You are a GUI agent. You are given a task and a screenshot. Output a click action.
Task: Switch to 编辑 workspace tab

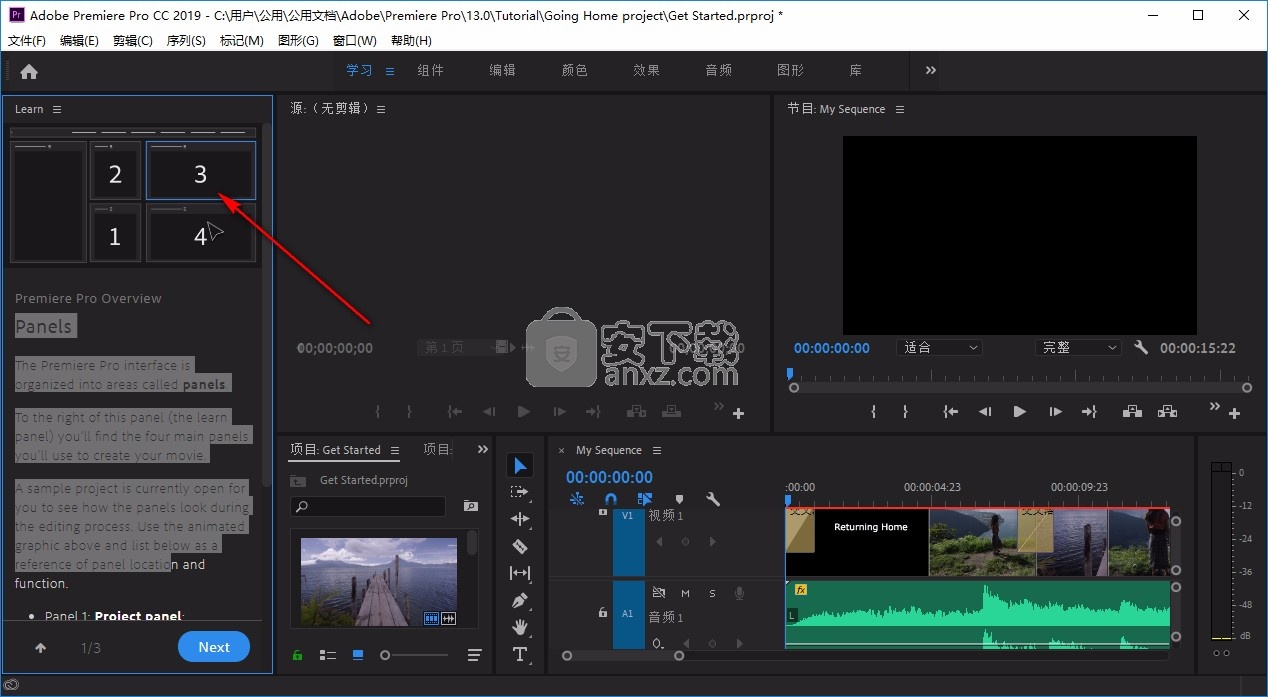[x=502, y=70]
